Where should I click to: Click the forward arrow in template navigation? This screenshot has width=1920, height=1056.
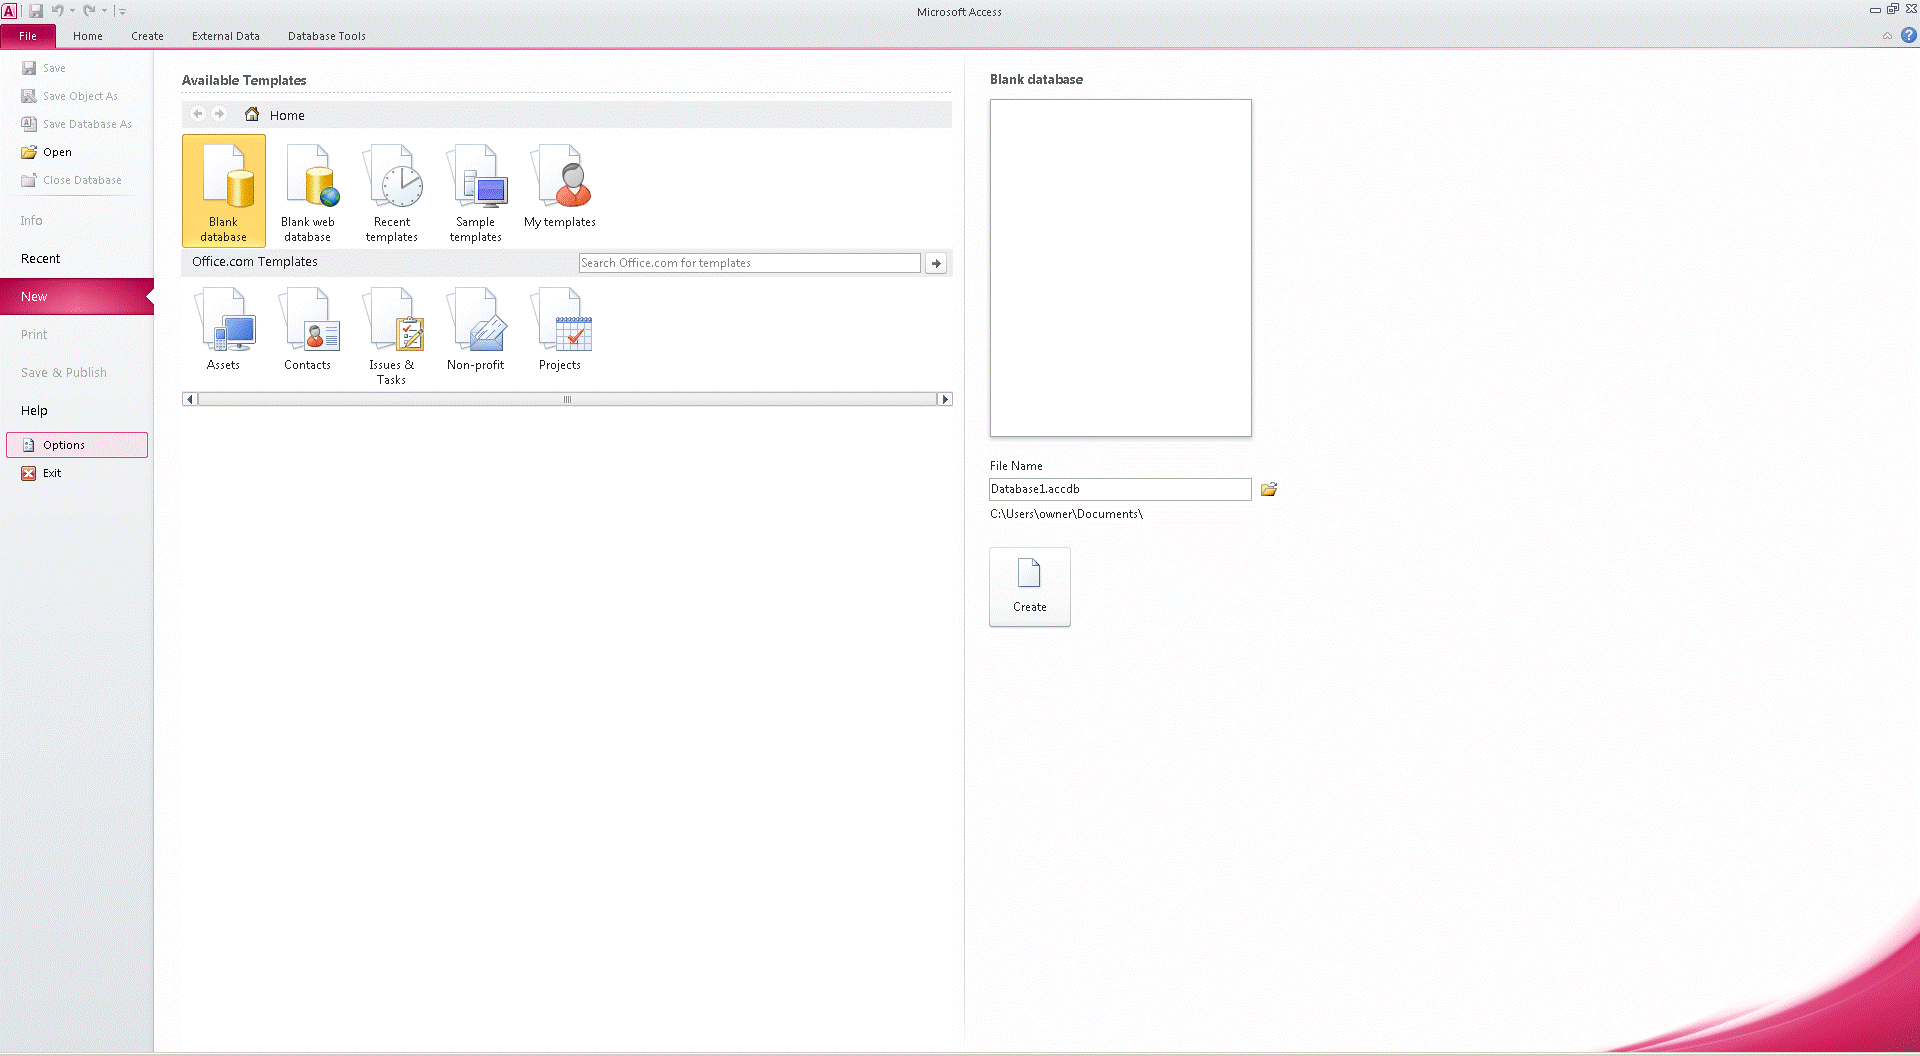click(219, 114)
